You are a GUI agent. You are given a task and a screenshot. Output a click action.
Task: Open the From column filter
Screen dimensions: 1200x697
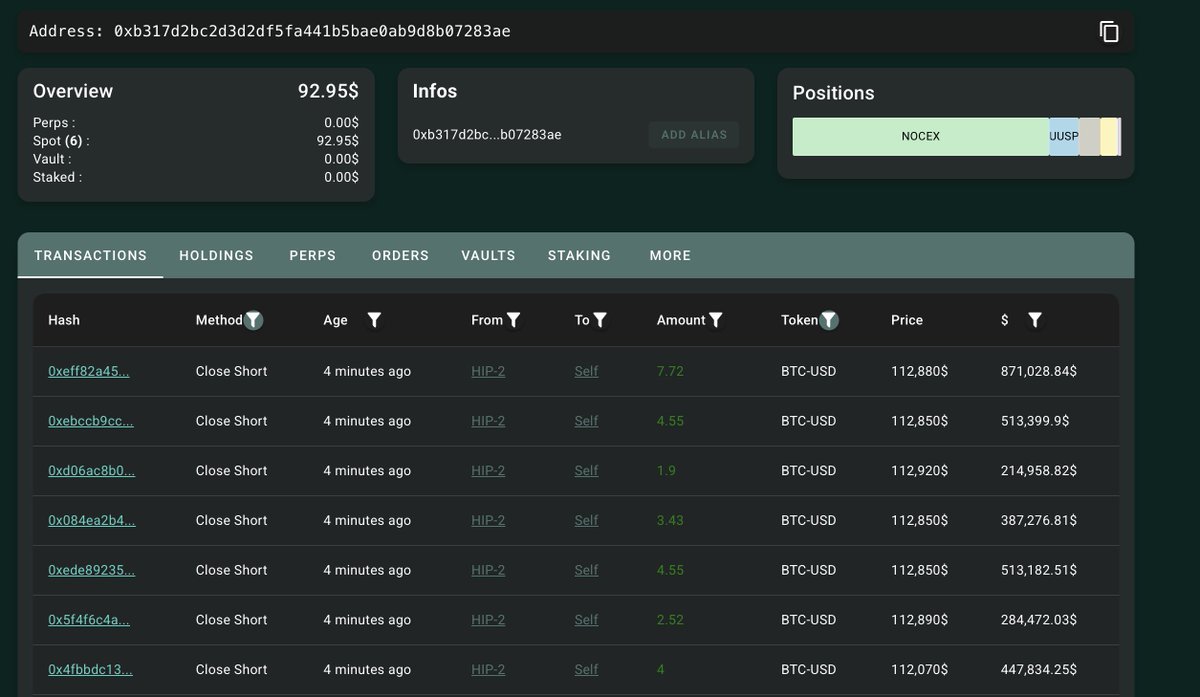513,320
